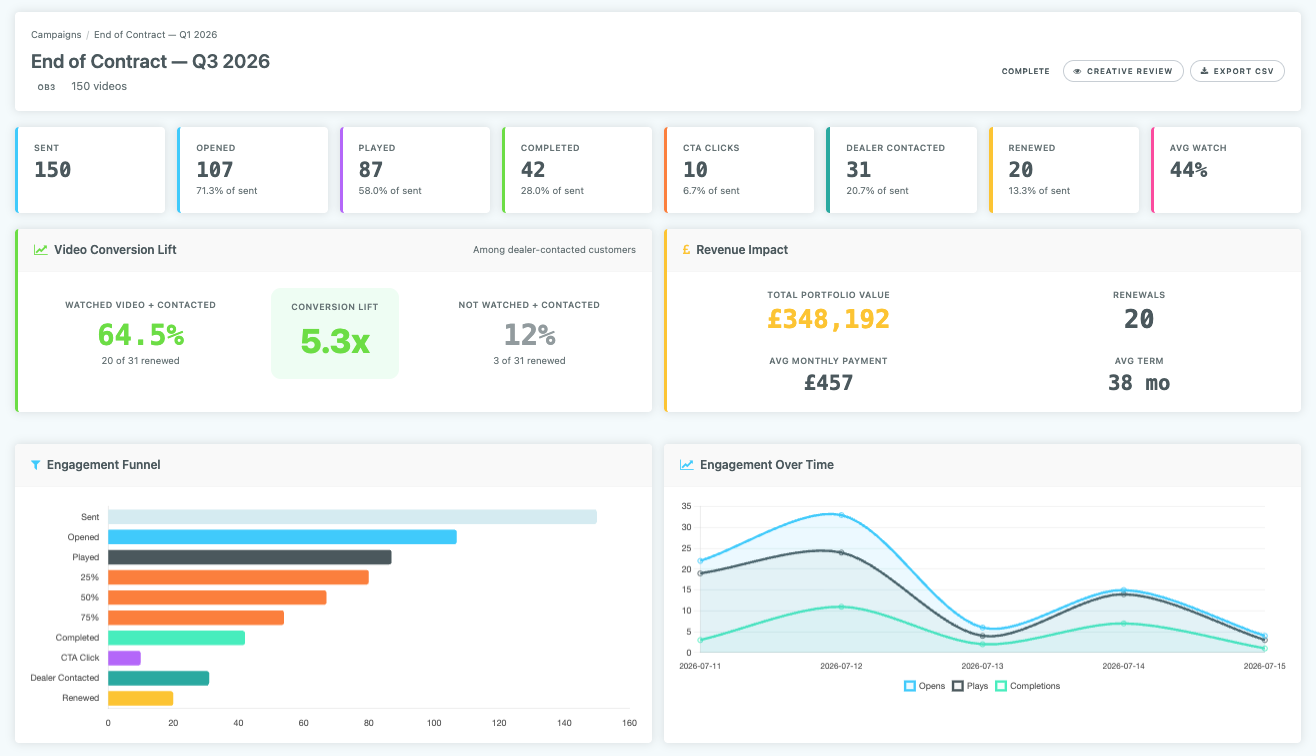The width and height of the screenshot is (1316, 756).
Task: Click the highlighted 5.3x Conversion Lift badge
Action: pos(334,333)
